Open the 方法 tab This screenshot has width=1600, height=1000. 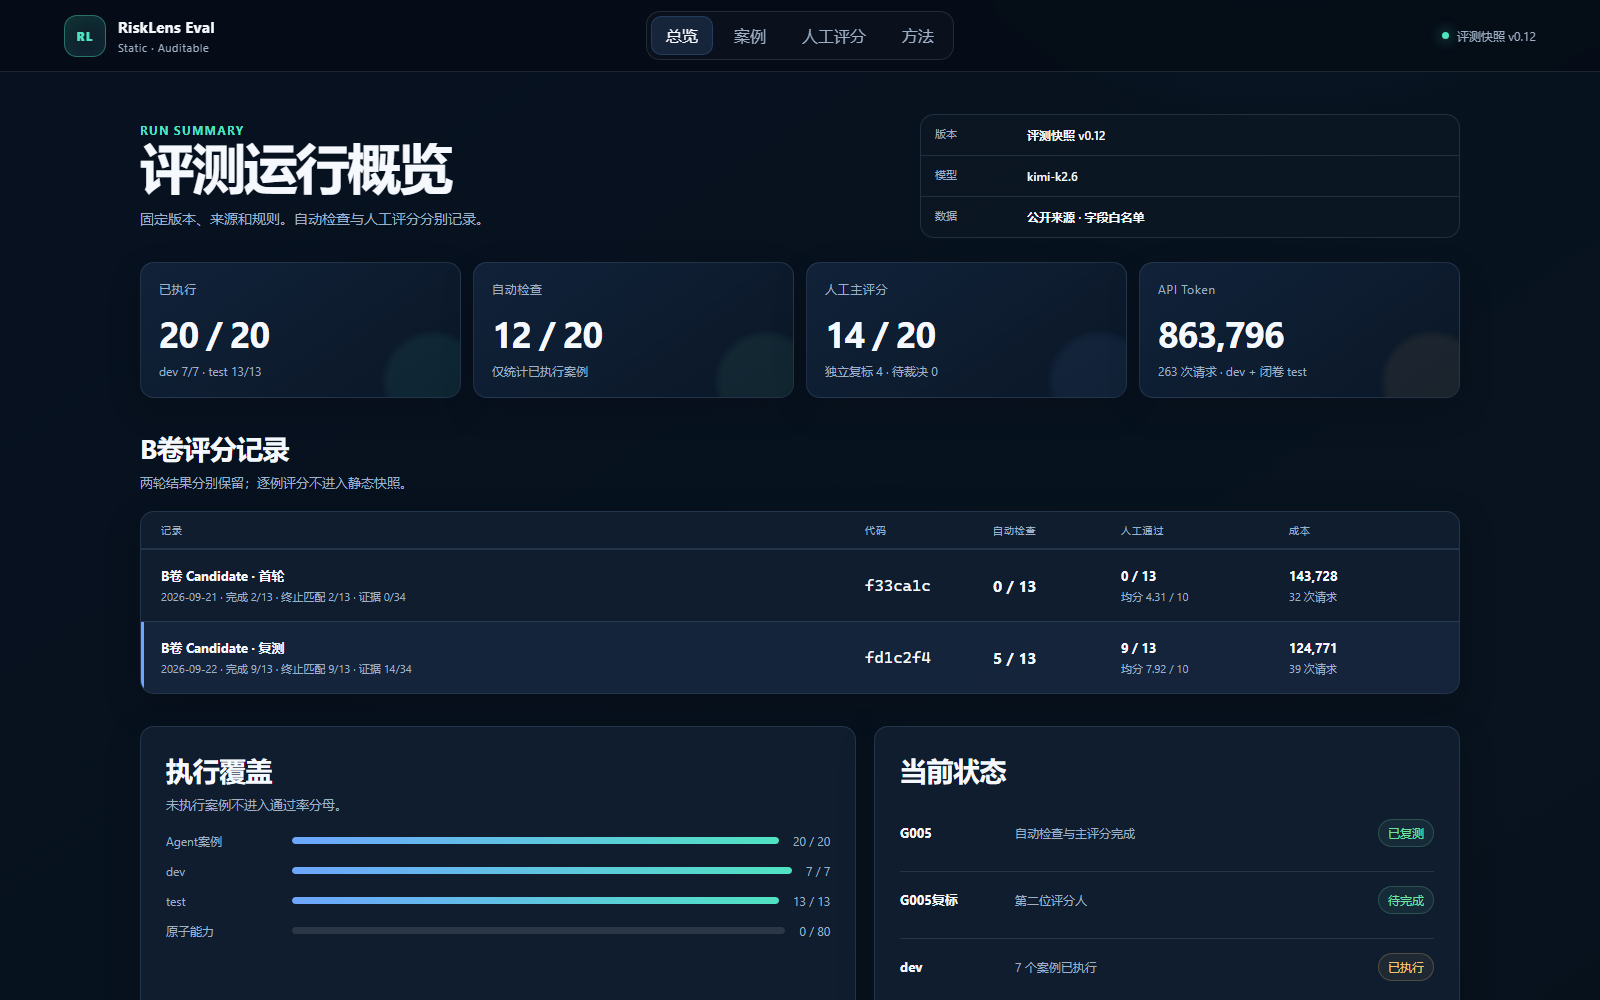click(x=918, y=36)
